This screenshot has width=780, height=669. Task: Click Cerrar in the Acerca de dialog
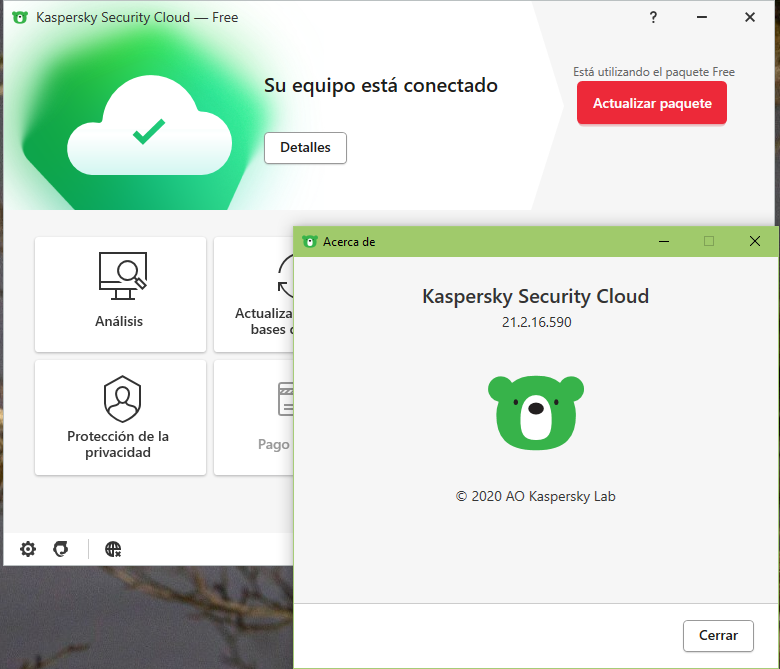[718, 636]
